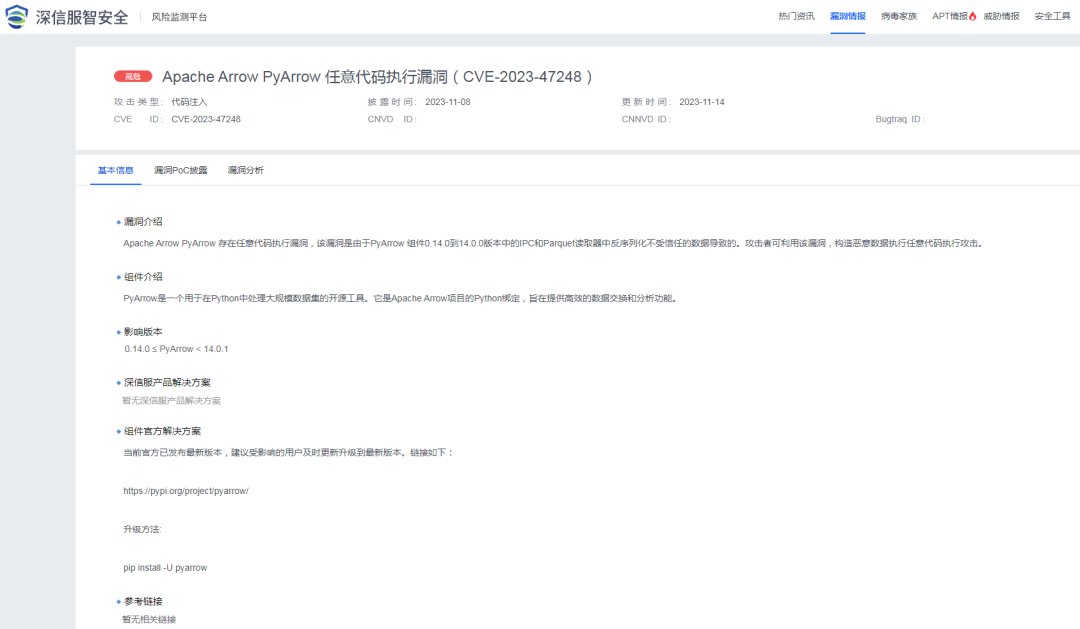Click the pip install -U pyarrow command
Viewport: 1080px width, 629px height.
[165, 568]
